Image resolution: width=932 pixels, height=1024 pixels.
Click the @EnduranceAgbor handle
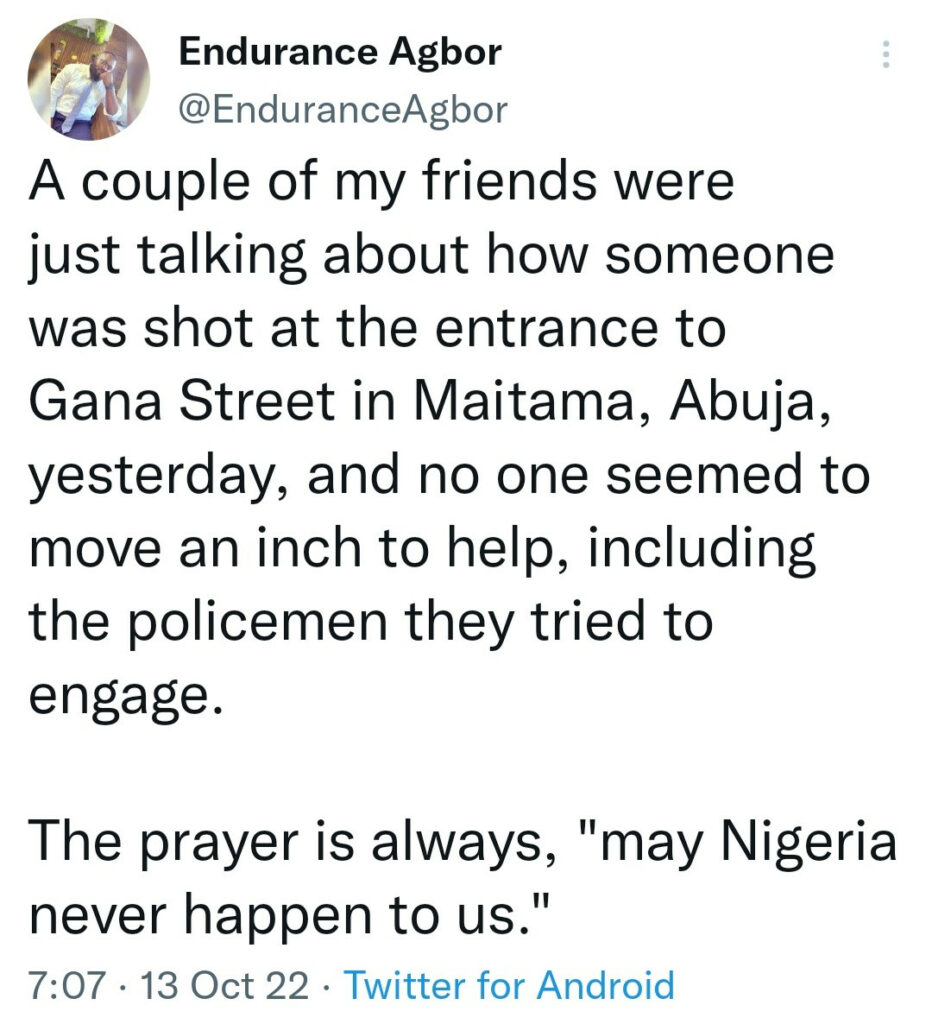tap(342, 110)
